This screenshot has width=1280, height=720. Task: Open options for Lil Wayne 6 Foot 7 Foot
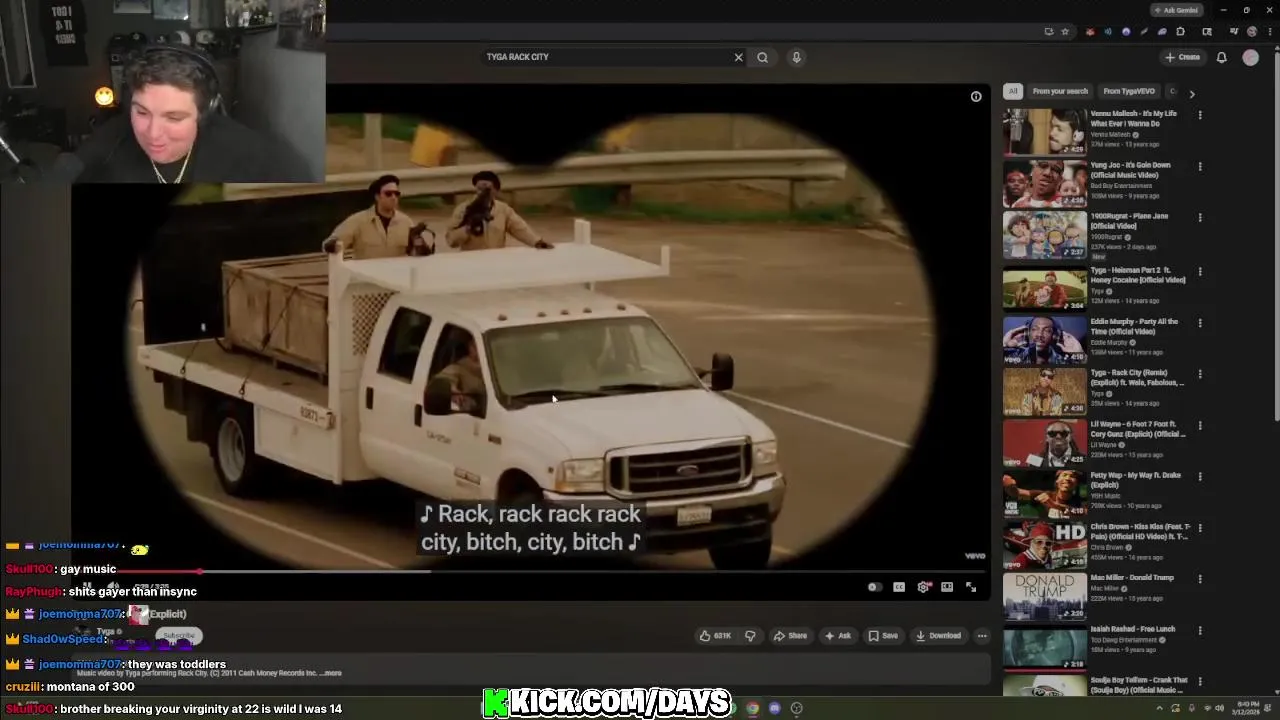point(1200,425)
